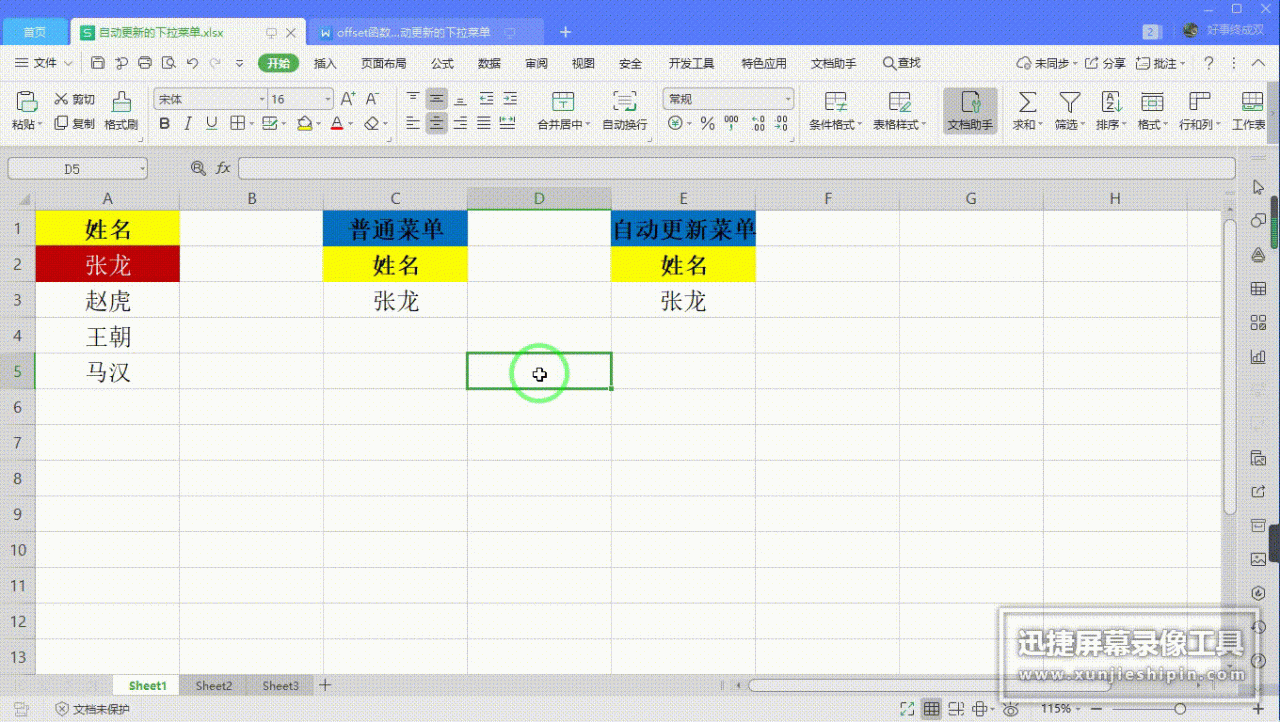Enter full screen view from status bar
This screenshot has width=1280, height=722.
(906, 709)
